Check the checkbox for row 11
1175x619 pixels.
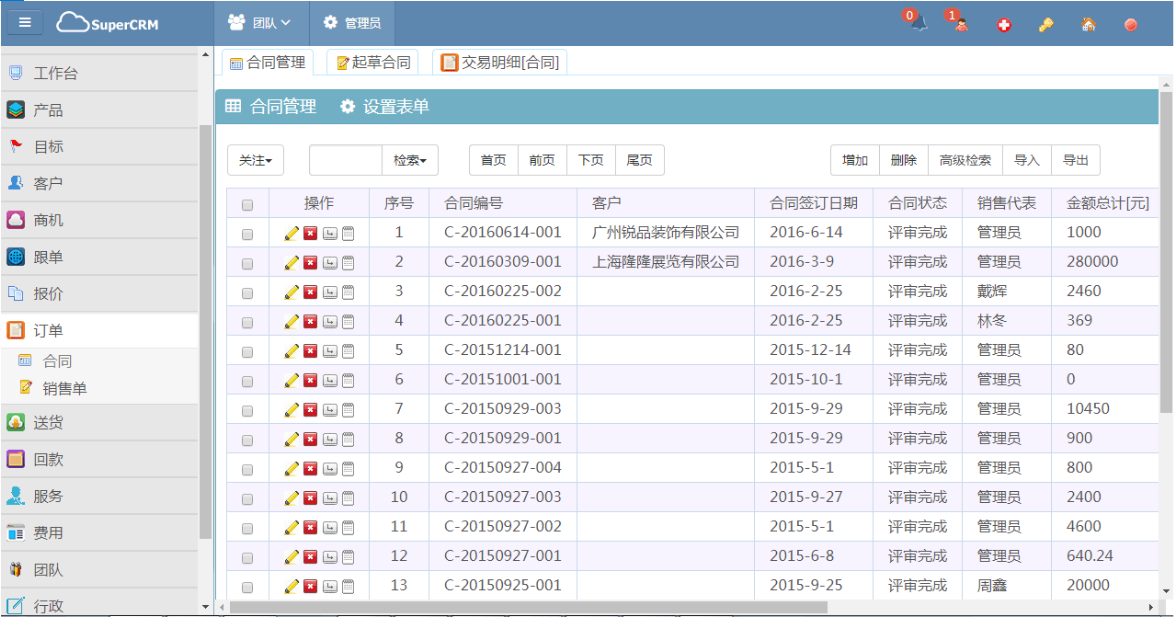(x=247, y=528)
